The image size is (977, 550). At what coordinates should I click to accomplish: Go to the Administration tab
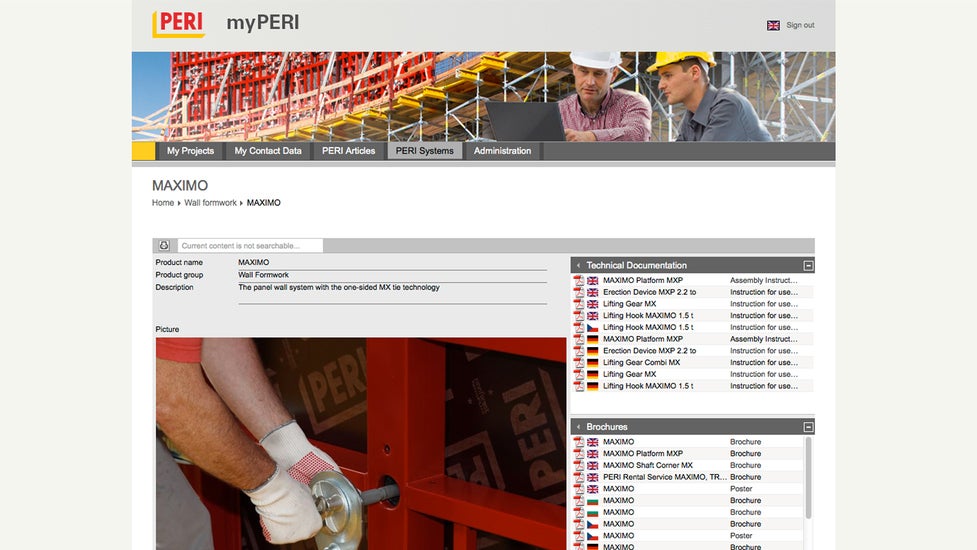(x=502, y=151)
